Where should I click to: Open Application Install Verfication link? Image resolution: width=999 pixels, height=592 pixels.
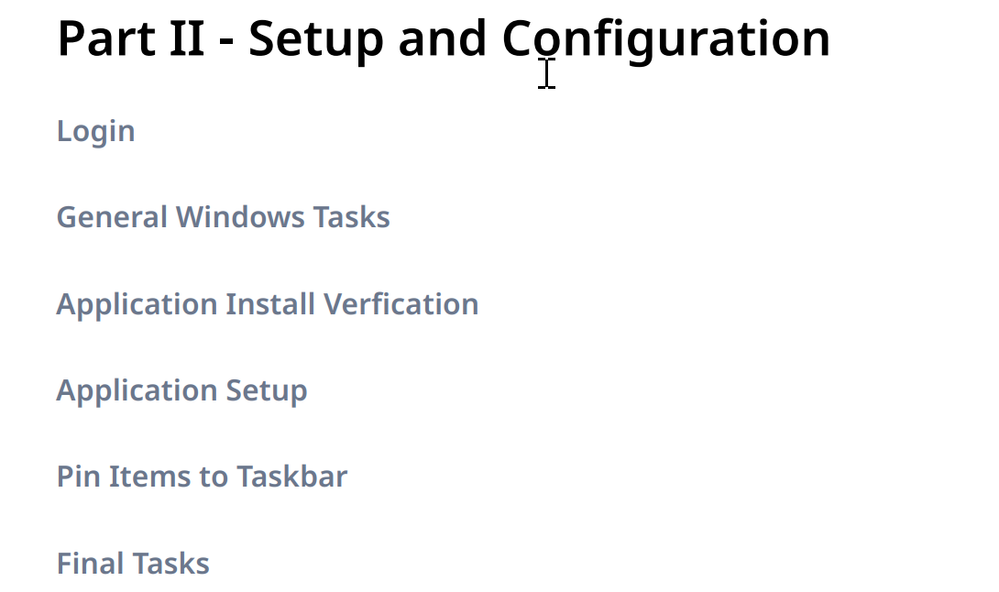click(268, 305)
